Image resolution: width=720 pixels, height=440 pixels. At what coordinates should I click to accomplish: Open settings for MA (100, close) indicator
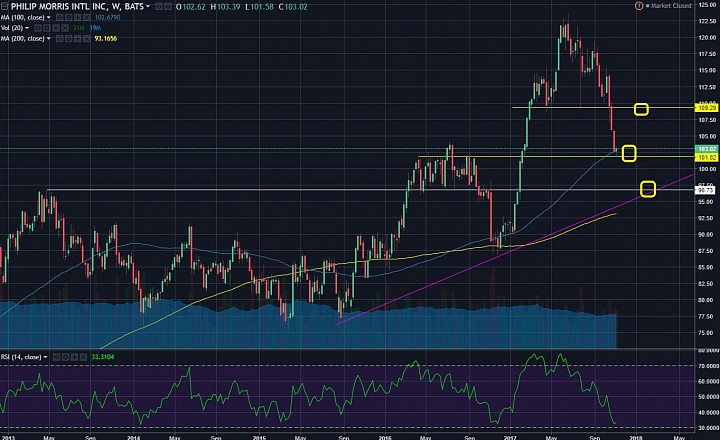pyautogui.click(x=68, y=17)
